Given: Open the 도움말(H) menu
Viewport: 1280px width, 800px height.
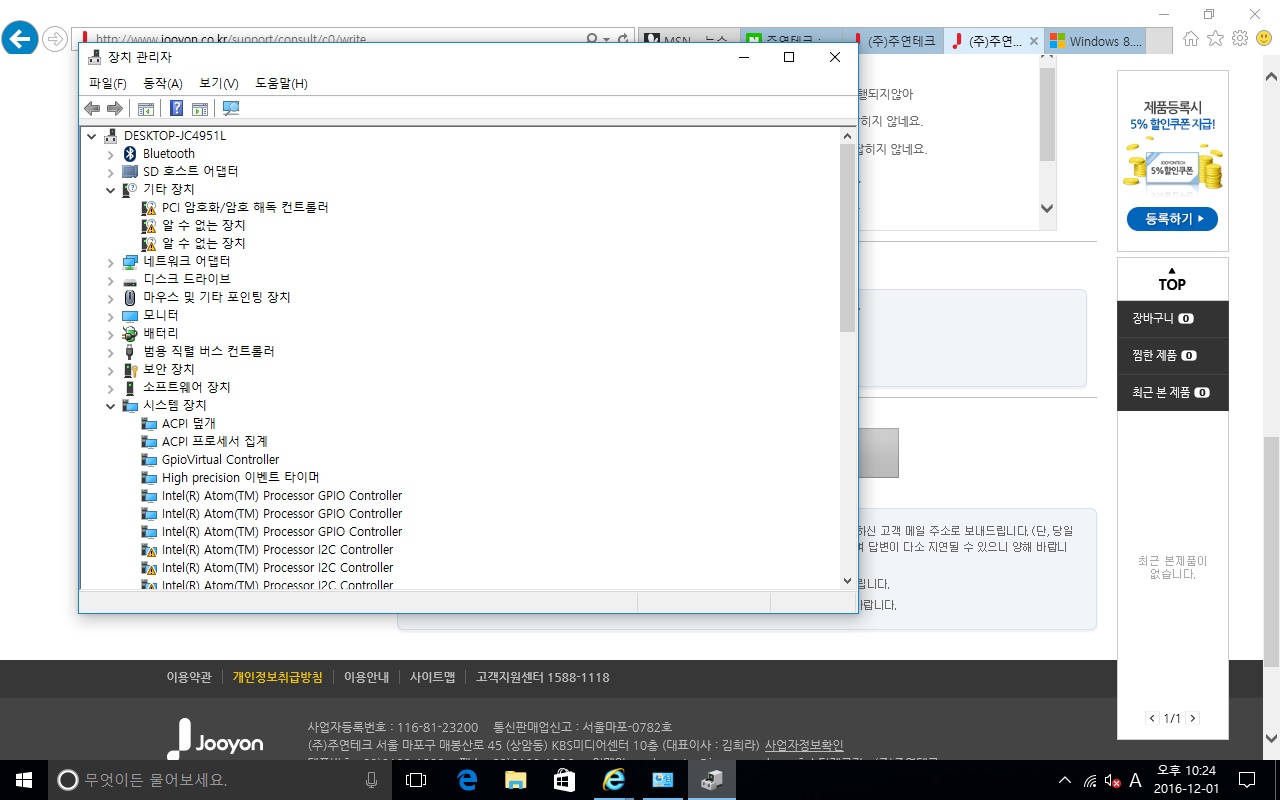Looking at the screenshot, I should tap(281, 83).
